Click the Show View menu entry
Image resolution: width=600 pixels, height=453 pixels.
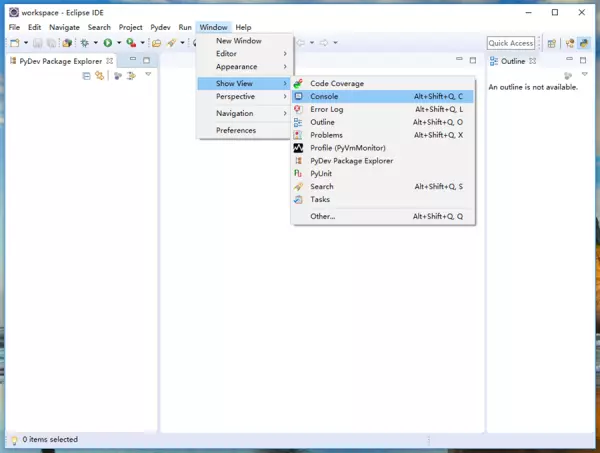(x=244, y=83)
